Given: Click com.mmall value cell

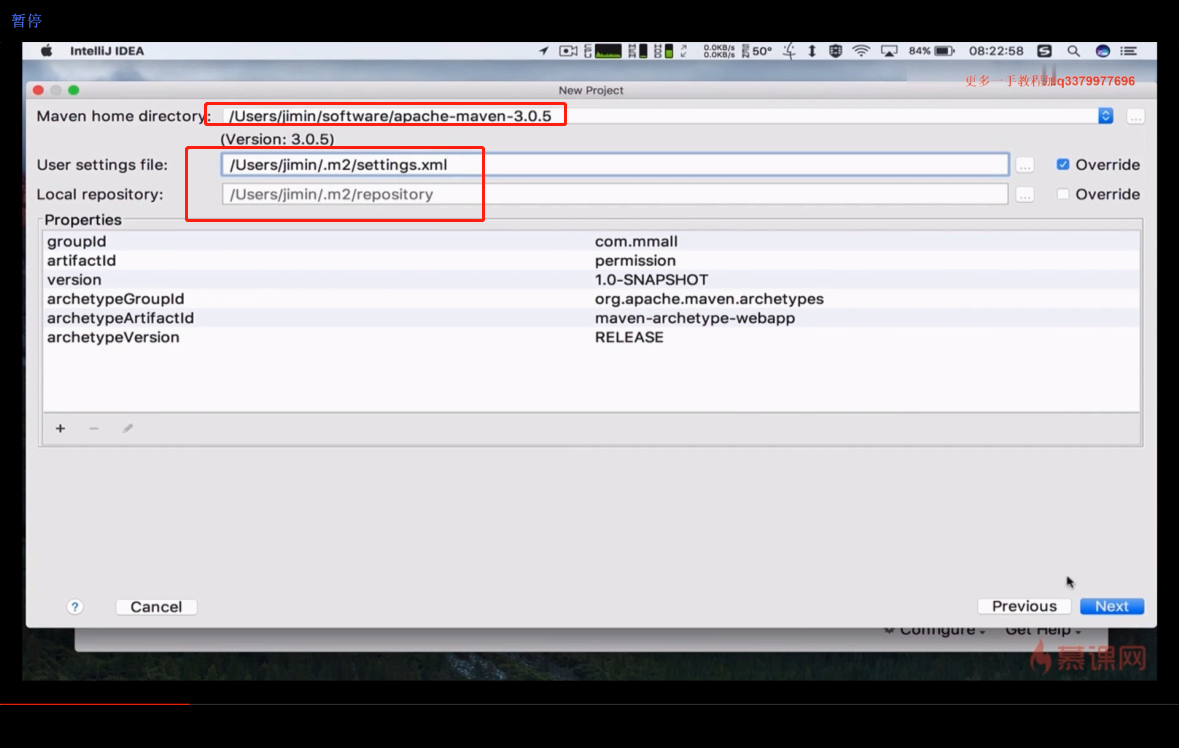Looking at the screenshot, I should (636, 241).
